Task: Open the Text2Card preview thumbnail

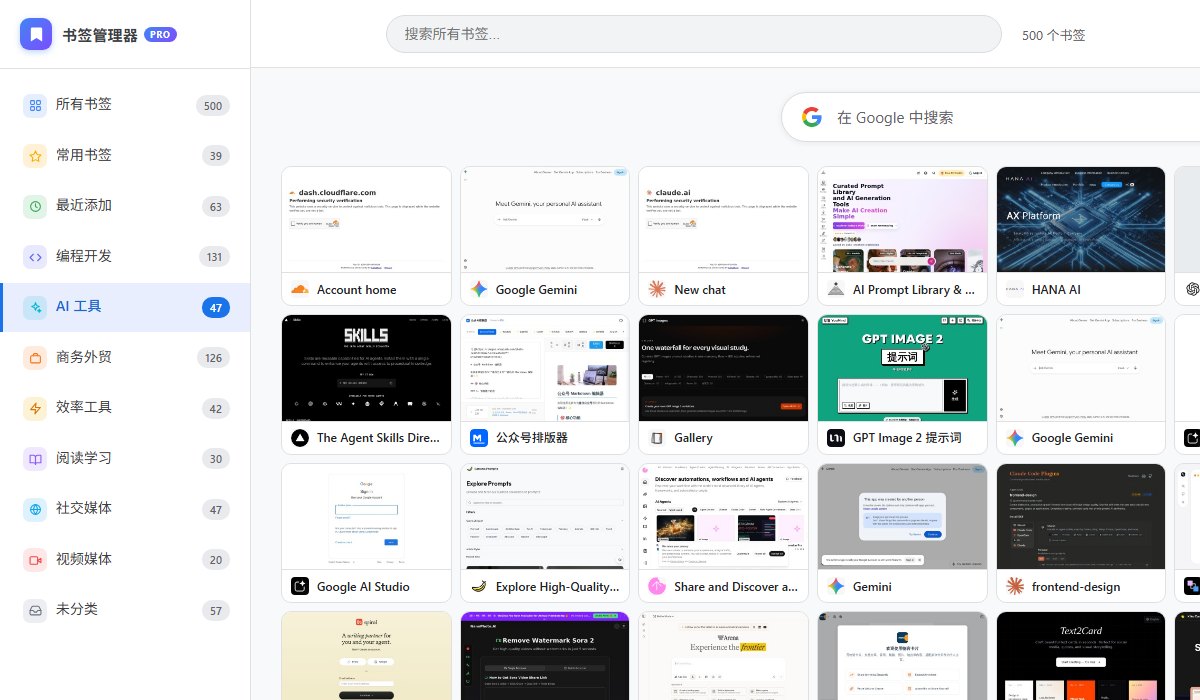Action: [1081, 656]
